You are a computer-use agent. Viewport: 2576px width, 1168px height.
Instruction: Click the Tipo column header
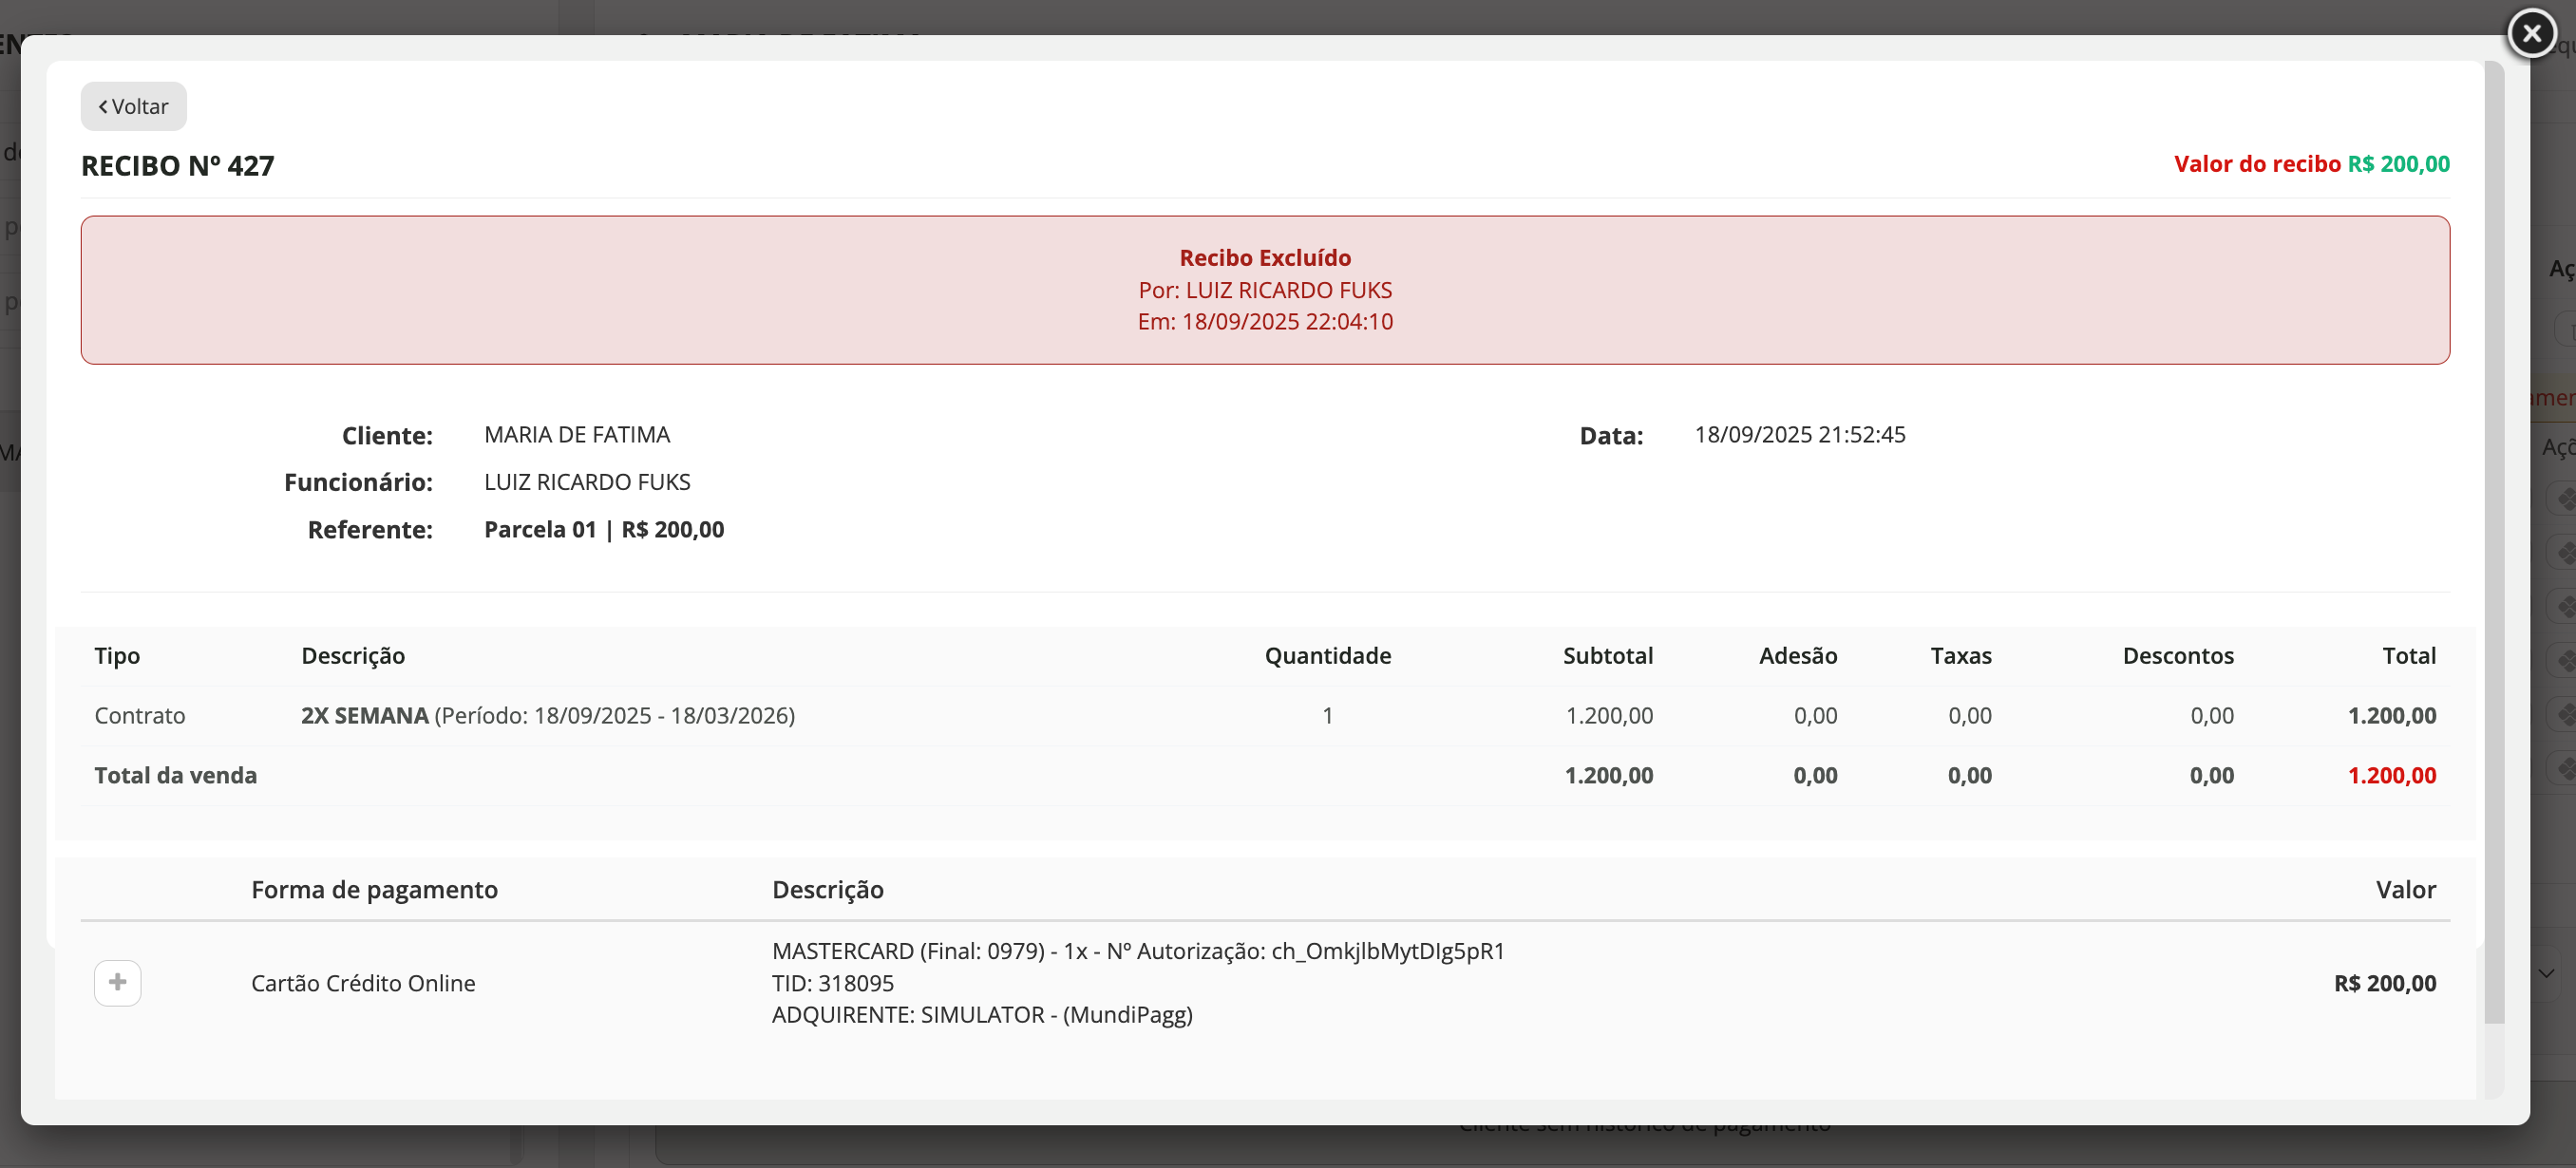117,656
